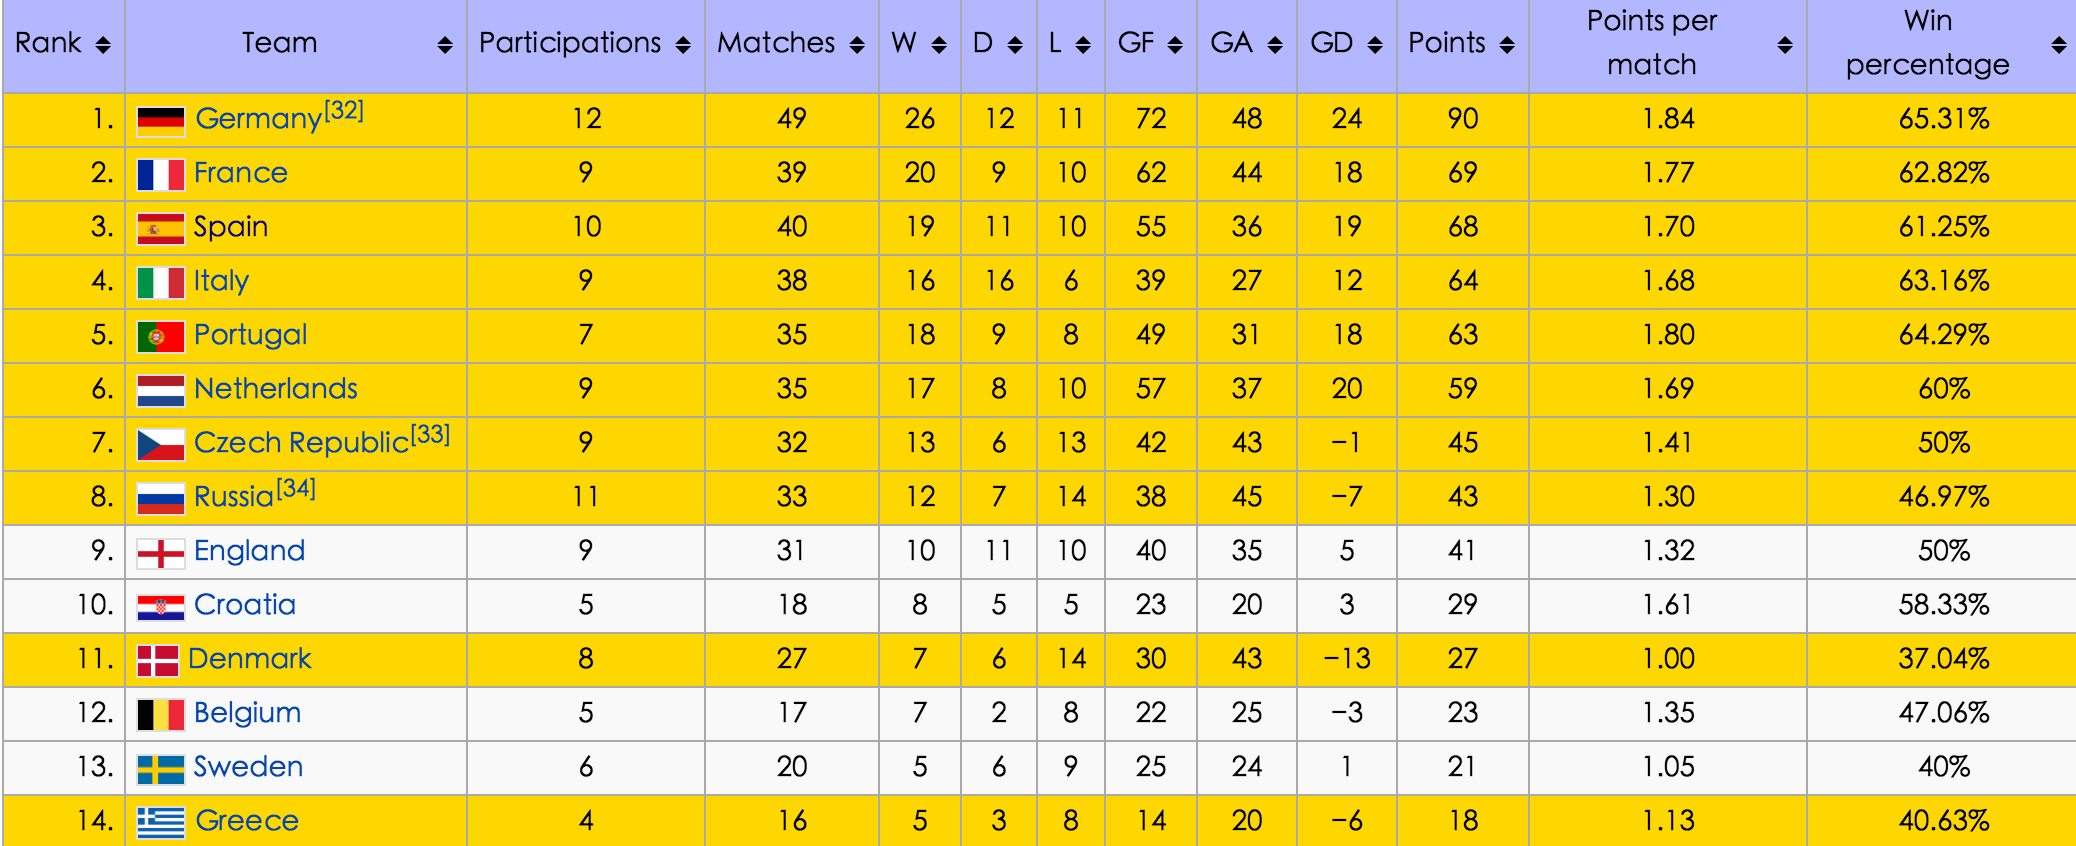
Task: Click the Sweden flag icon
Action: click(161, 769)
